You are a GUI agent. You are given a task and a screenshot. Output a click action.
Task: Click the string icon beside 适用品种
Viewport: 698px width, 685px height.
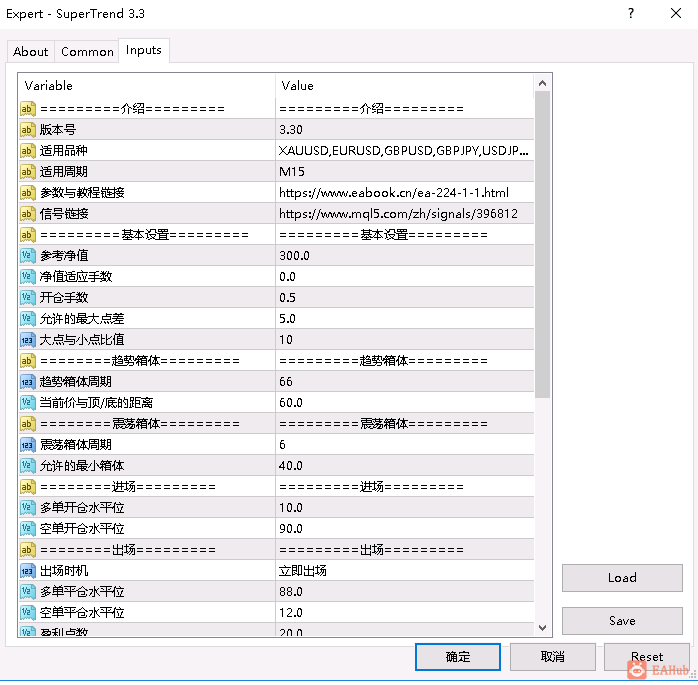pyautogui.click(x=27, y=150)
